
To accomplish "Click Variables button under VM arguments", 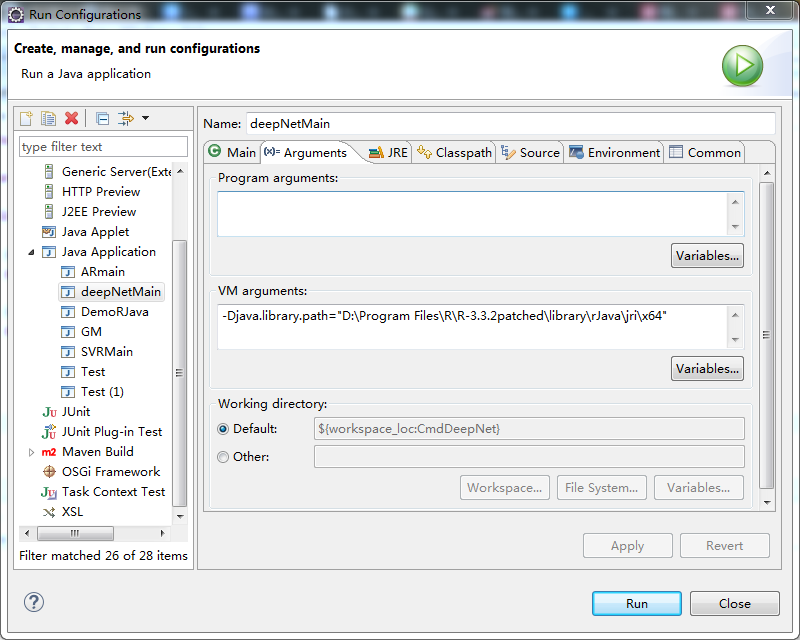I will pos(707,368).
